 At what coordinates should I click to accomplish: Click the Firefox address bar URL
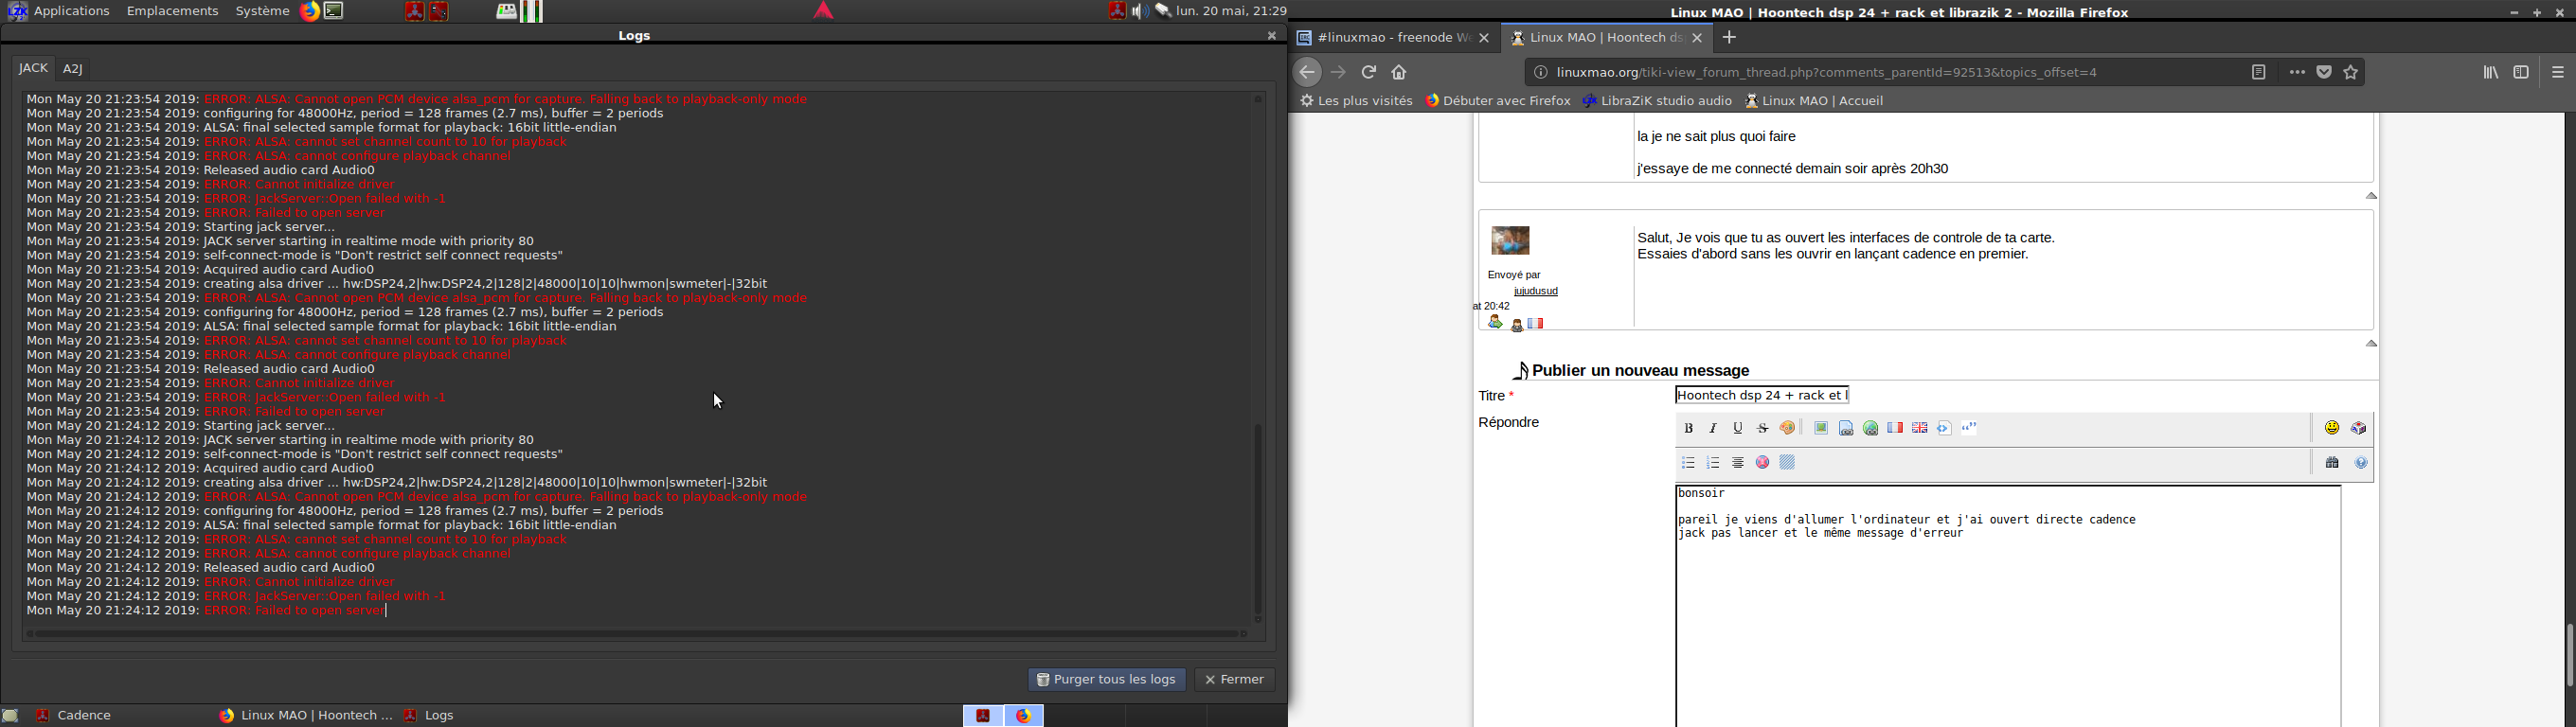point(1827,72)
